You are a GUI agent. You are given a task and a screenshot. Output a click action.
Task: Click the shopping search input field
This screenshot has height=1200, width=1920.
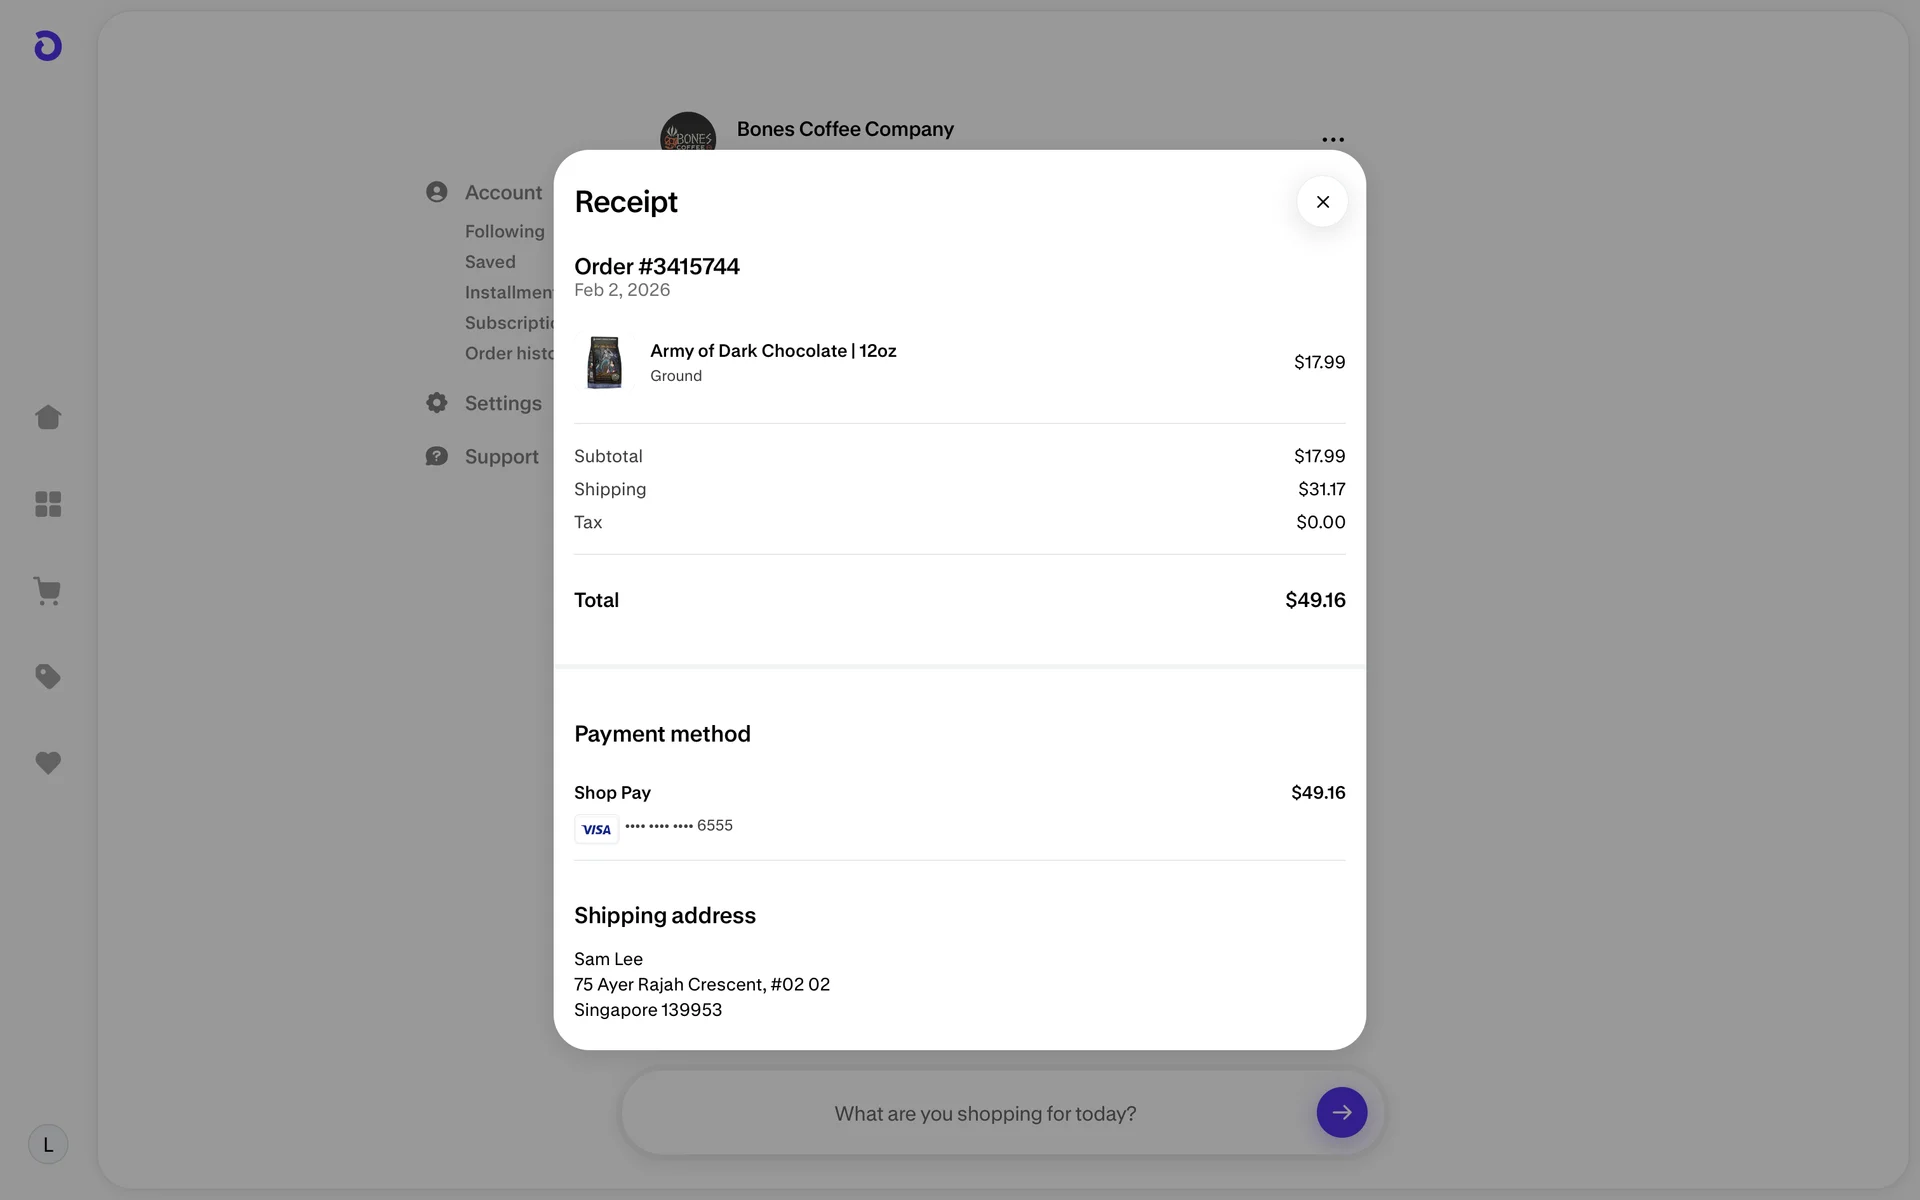tap(985, 1113)
